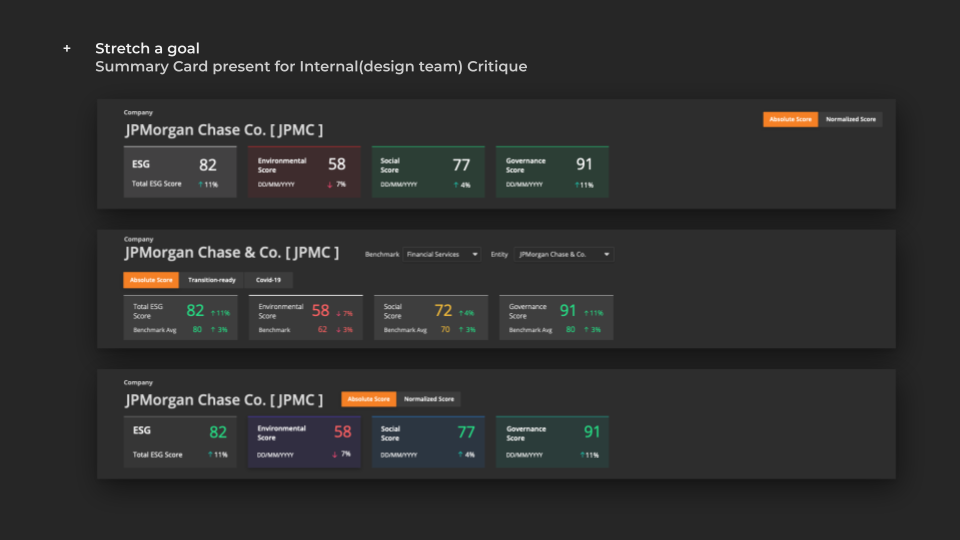Click the up 4% change under white 77
Viewport: 960px width, 540px height.
[x=462, y=184]
